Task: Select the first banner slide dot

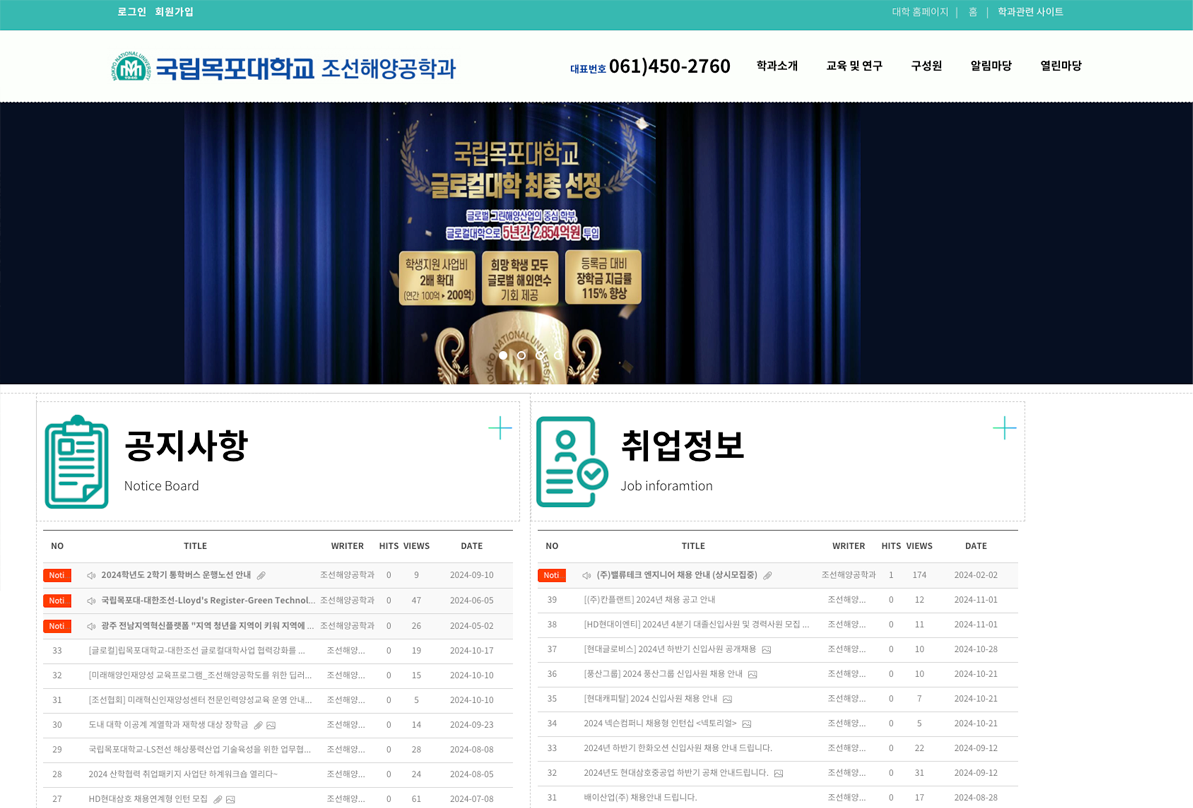Action: [503, 355]
